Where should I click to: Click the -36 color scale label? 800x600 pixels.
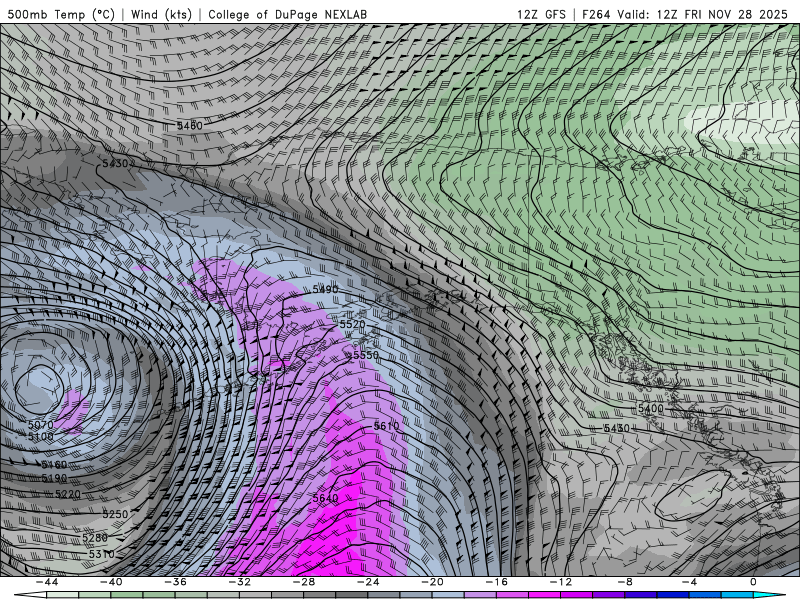[x=175, y=582]
